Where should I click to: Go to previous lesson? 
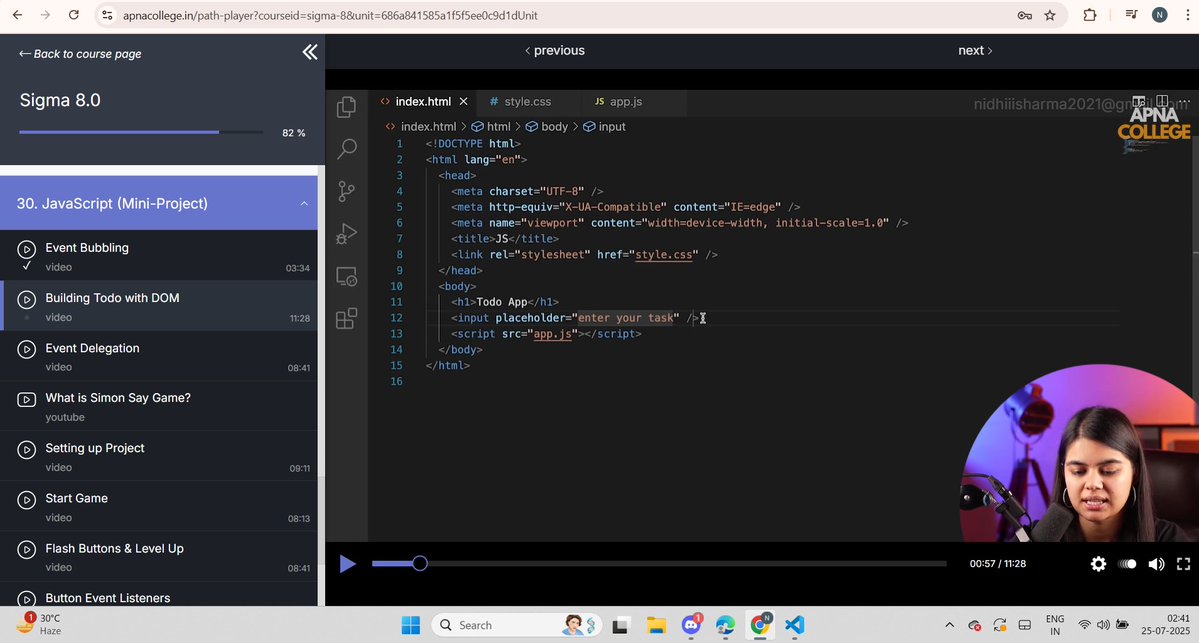[555, 50]
